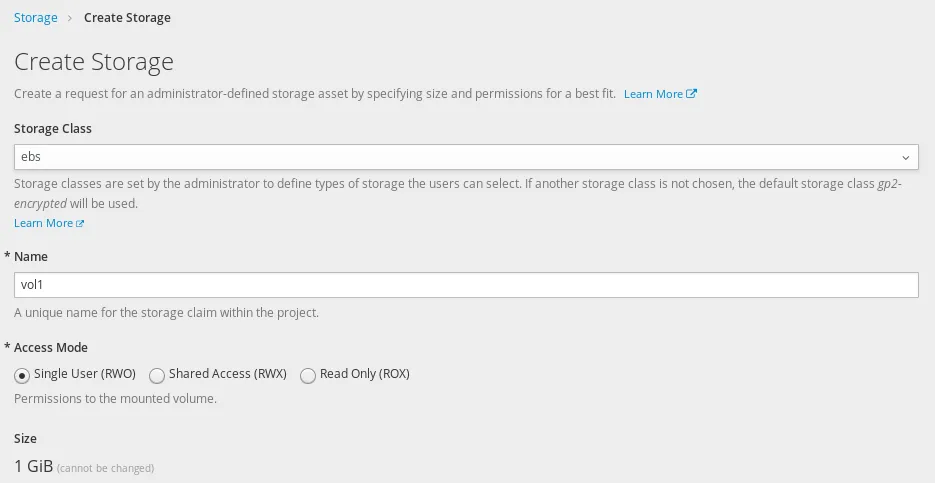The height and width of the screenshot is (483, 935).
Task: Open the Learn More link under storage classes help
Action: (43, 223)
